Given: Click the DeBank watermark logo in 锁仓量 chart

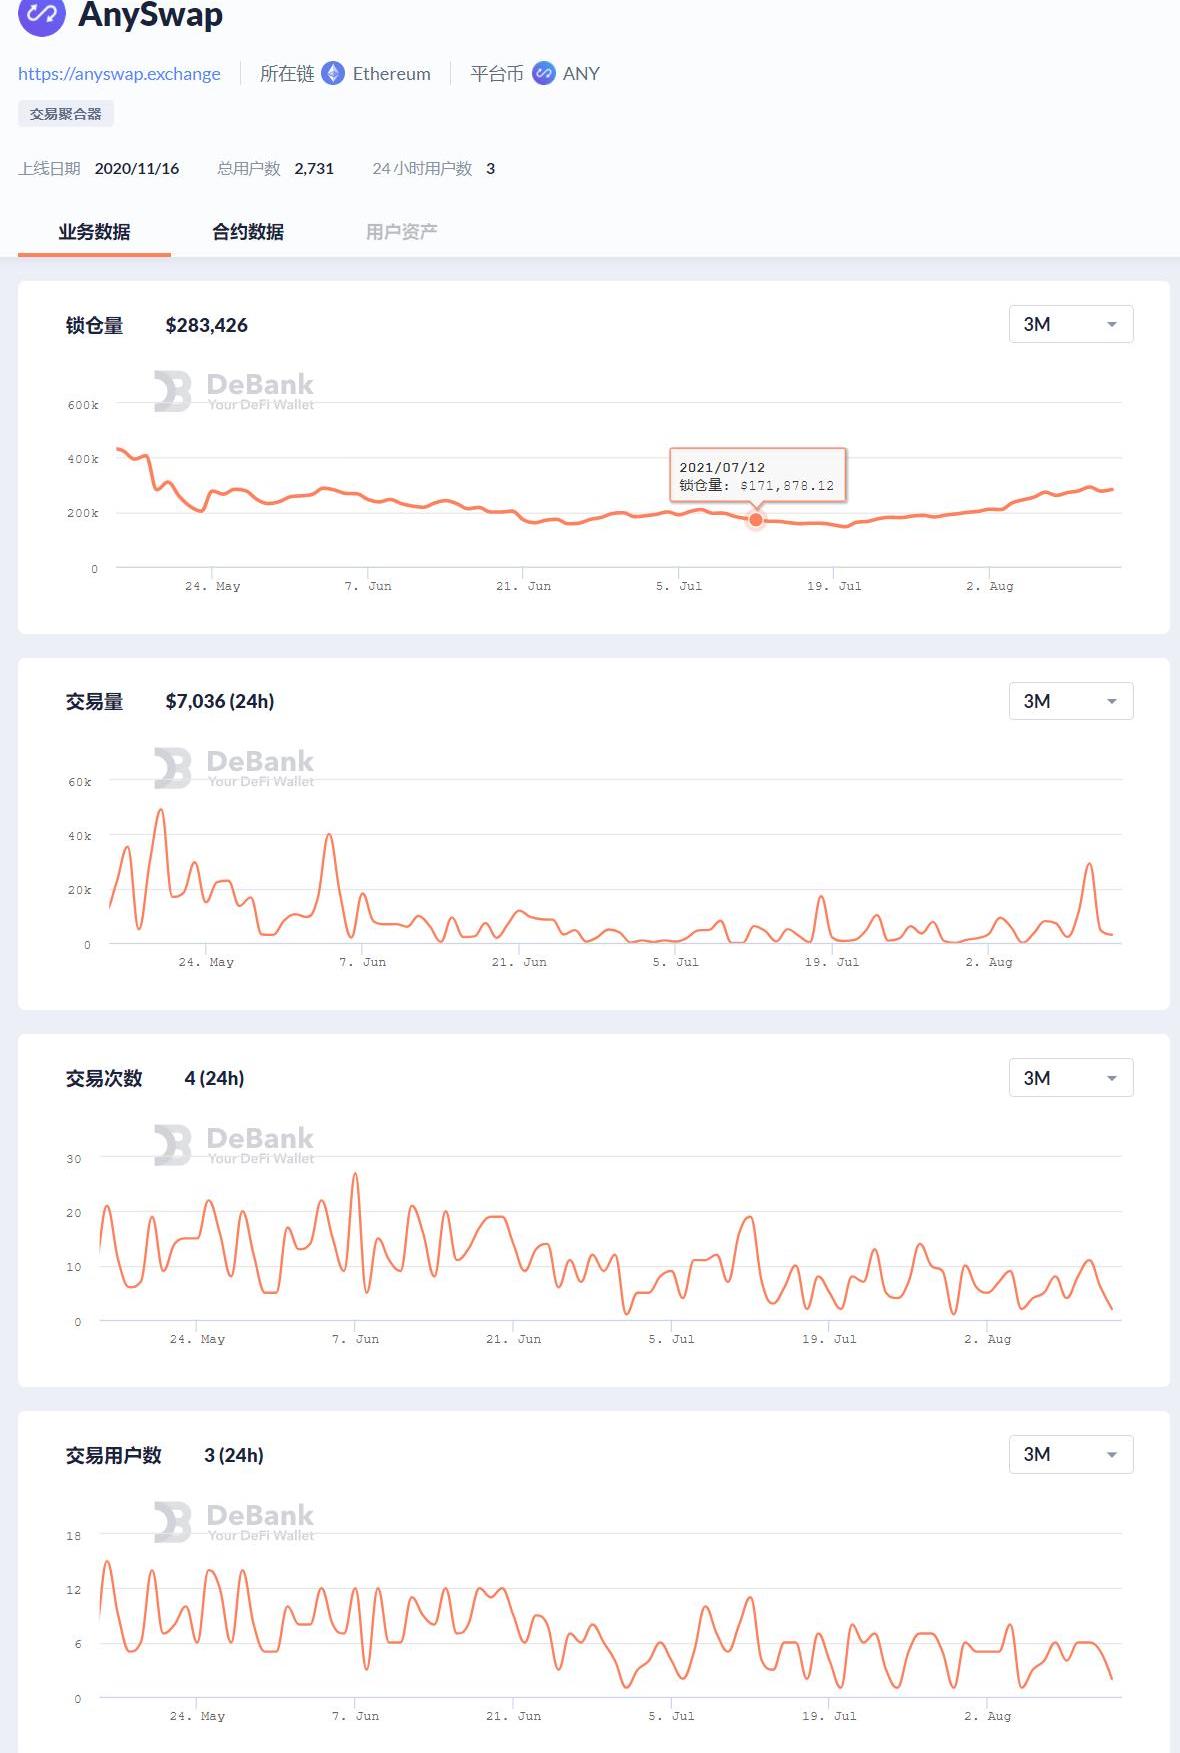Looking at the screenshot, I should coord(172,391).
